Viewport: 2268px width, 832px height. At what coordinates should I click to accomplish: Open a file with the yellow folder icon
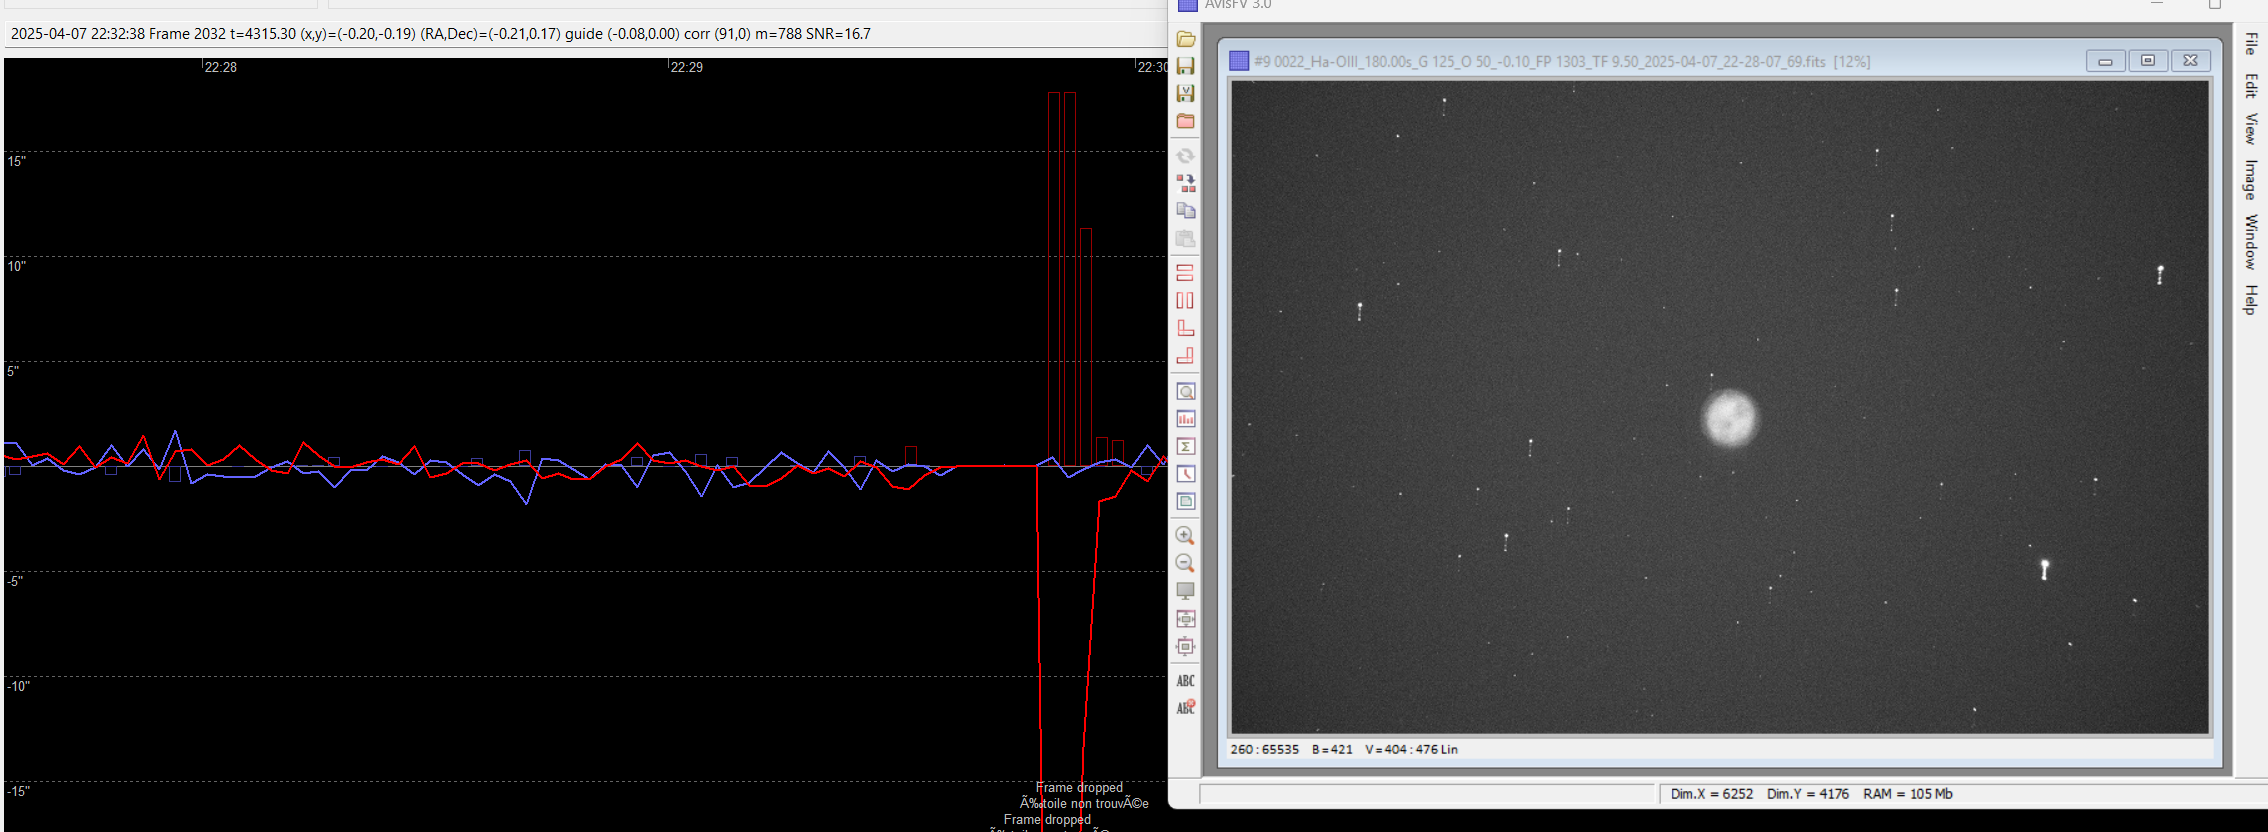pyautogui.click(x=1185, y=39)
